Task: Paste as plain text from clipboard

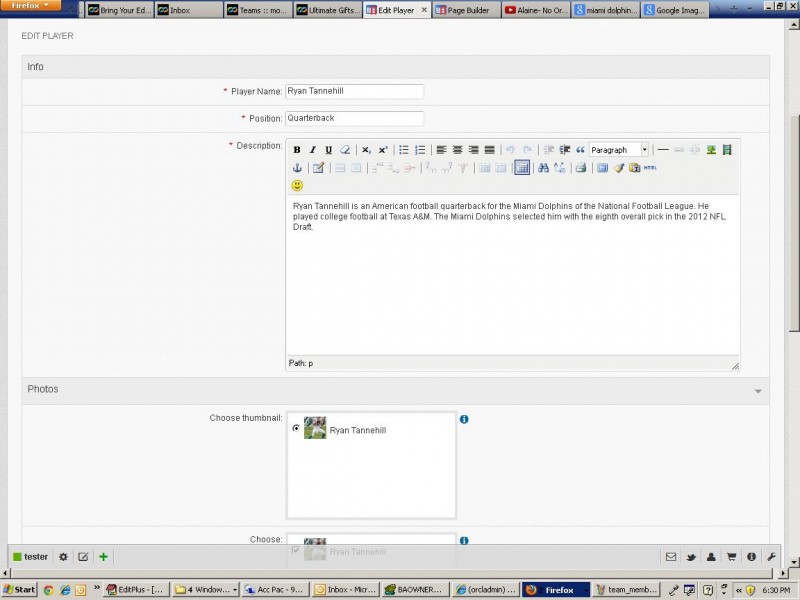Action: [x=634, y=168]
